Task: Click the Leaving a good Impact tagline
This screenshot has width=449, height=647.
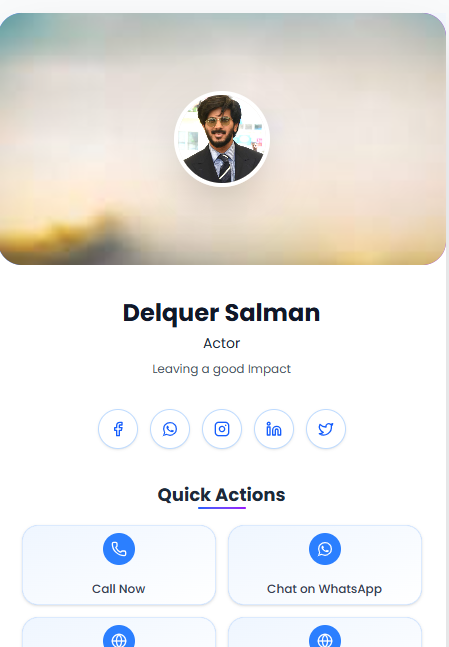Action: [x=222, y=369]
